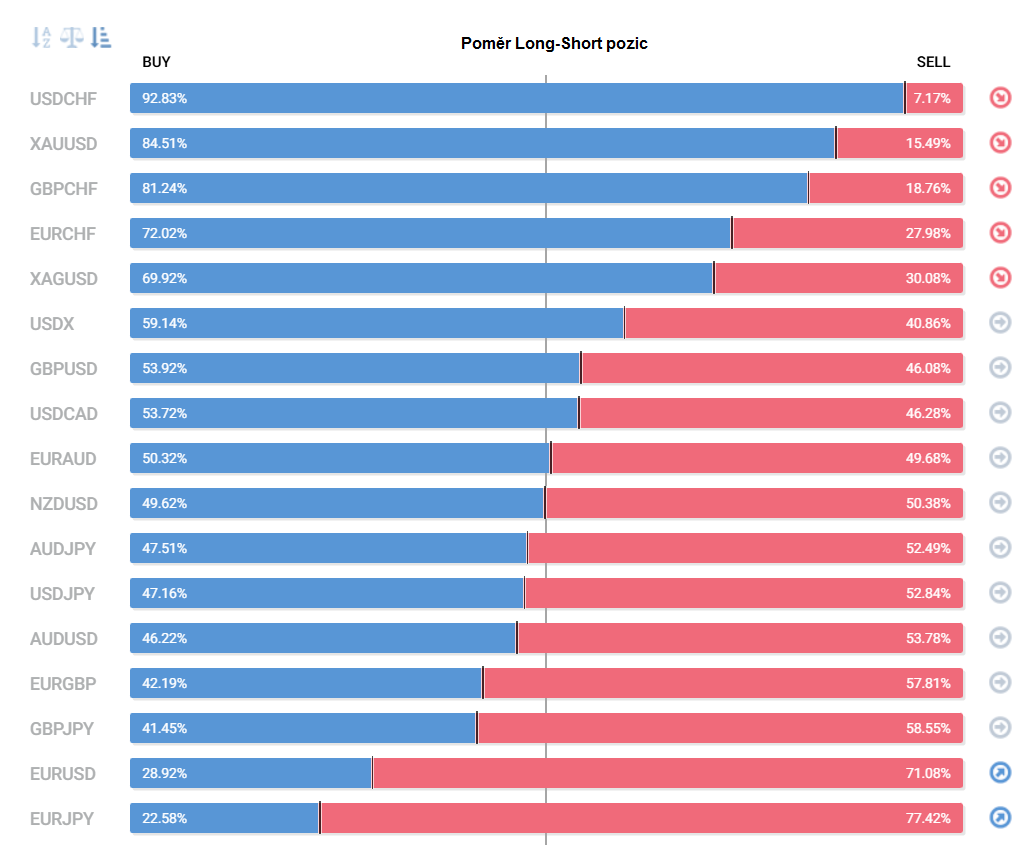Click the red down arrow beside USDCHF
The width and height of the screenshot is (1033, 867).
point(1000,98)
